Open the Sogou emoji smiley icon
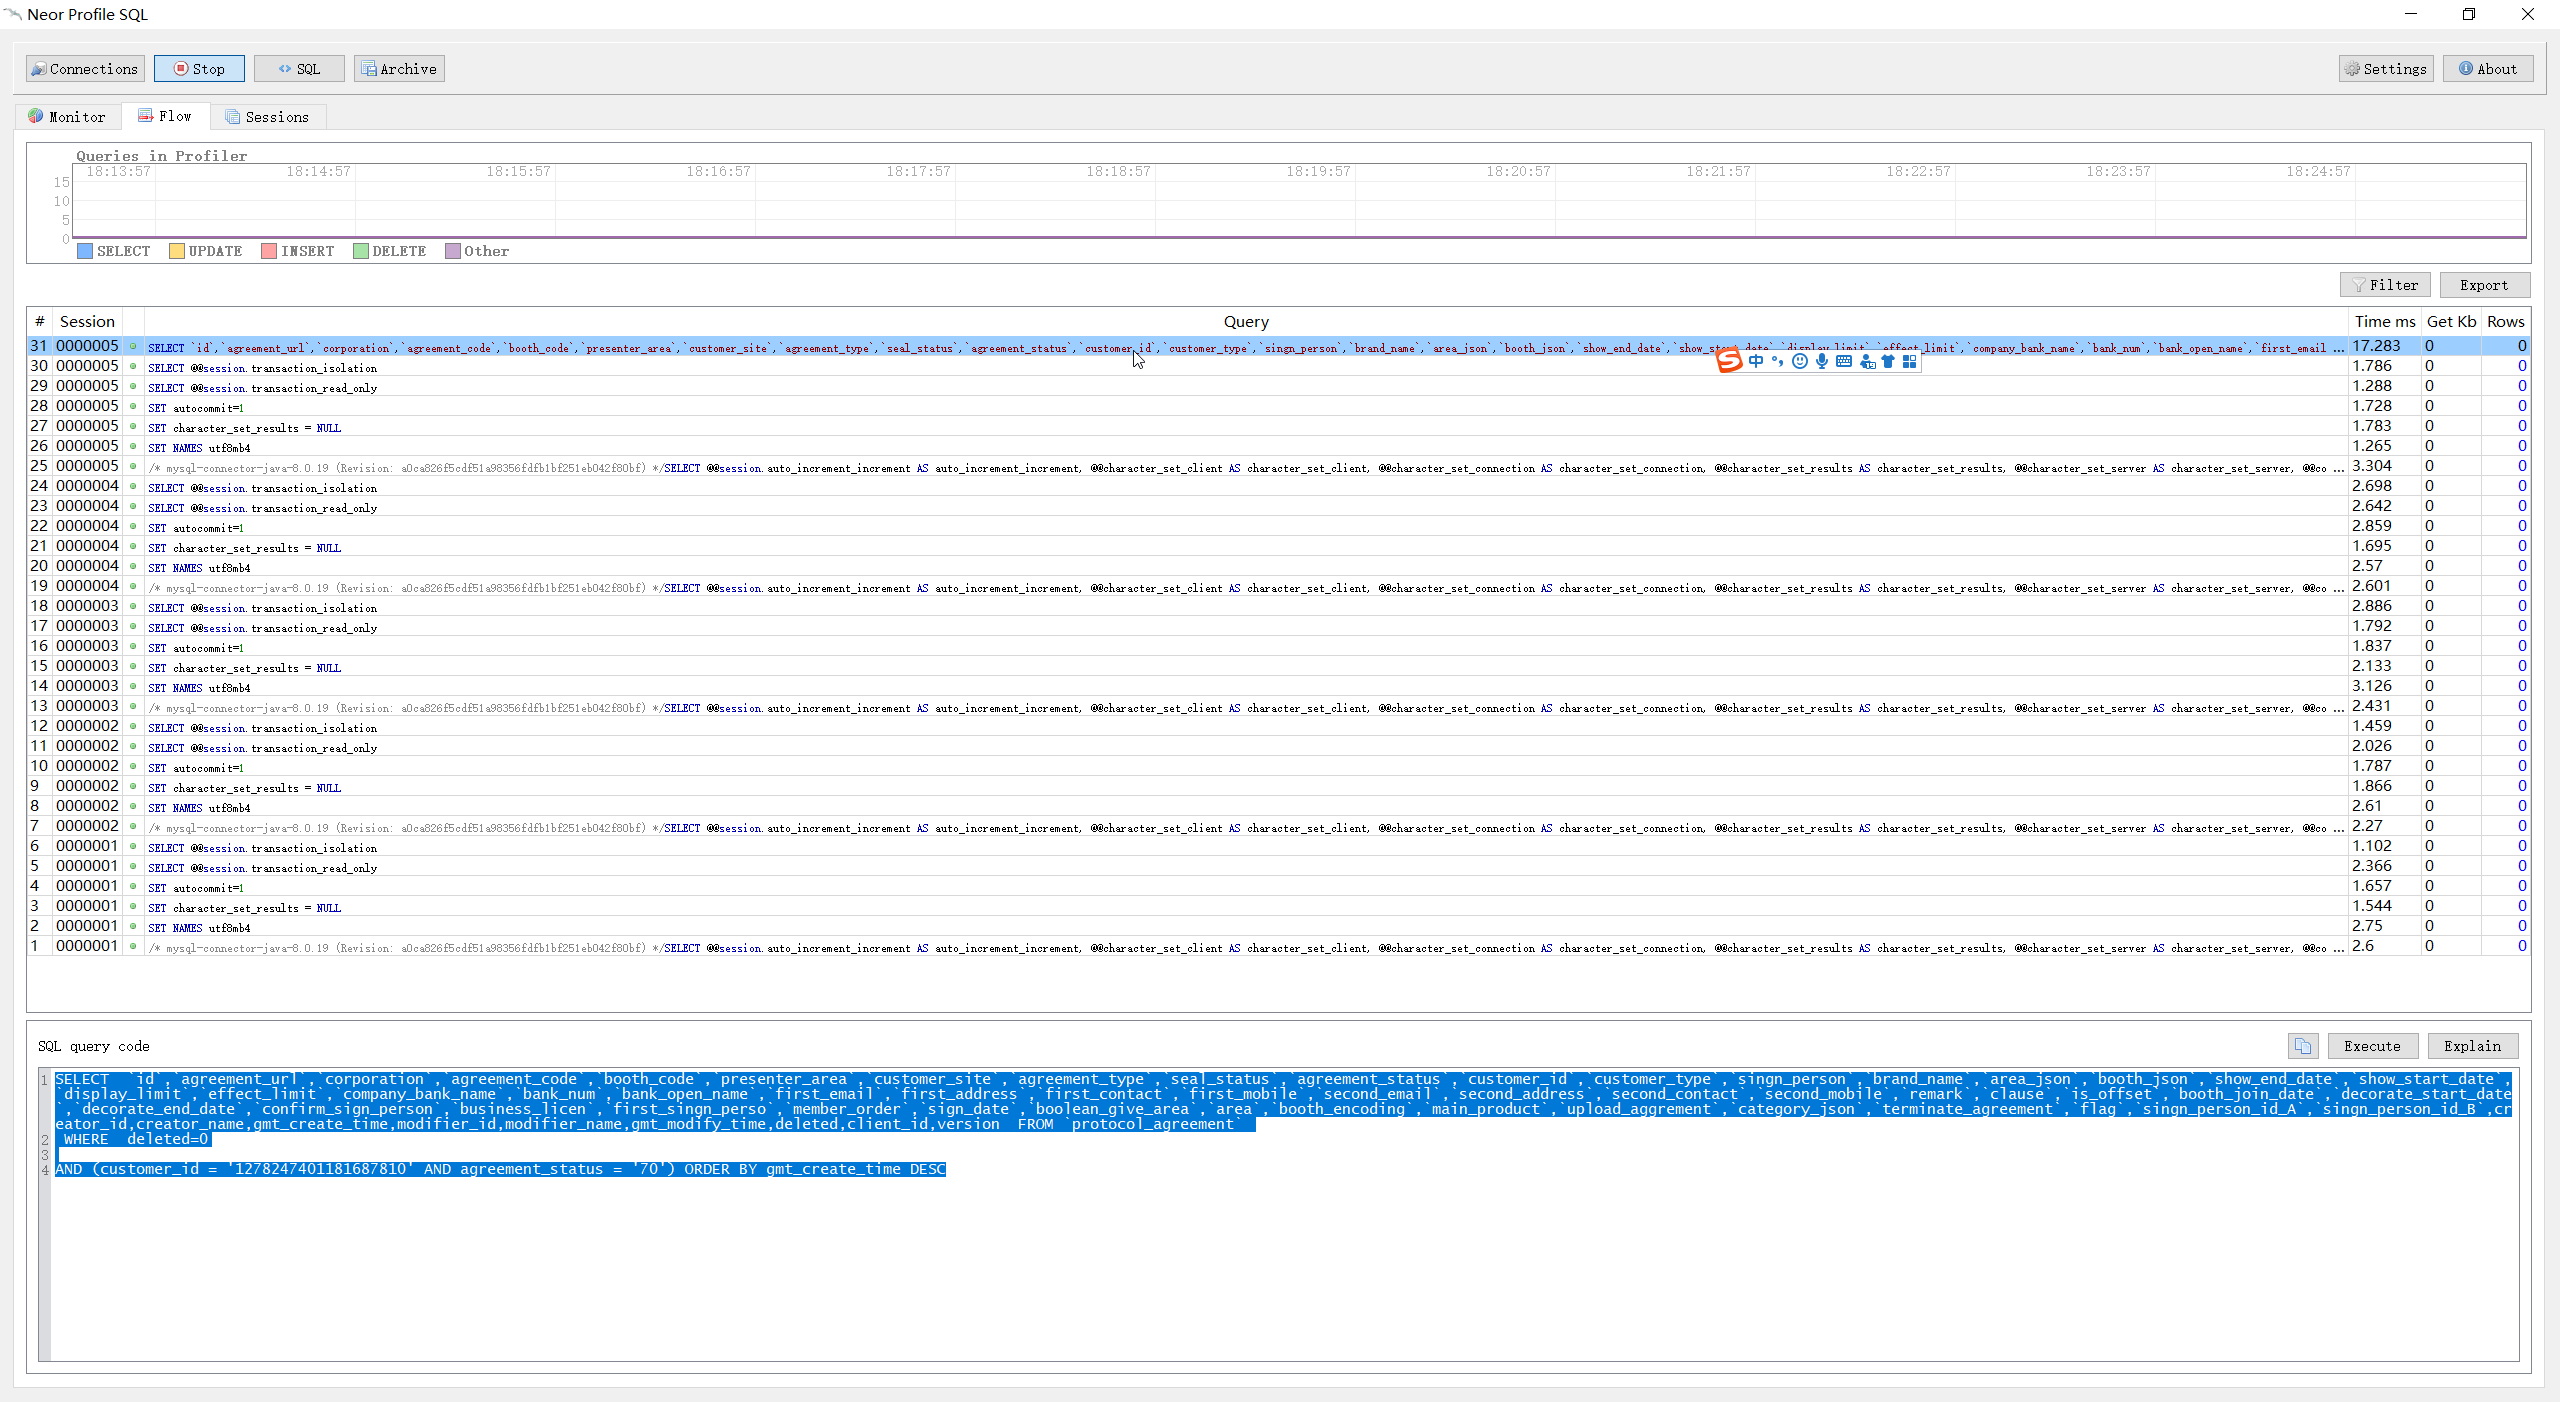This screenshot has height=1402, width=2560. pyautogui.click(x=1800, y=361)
